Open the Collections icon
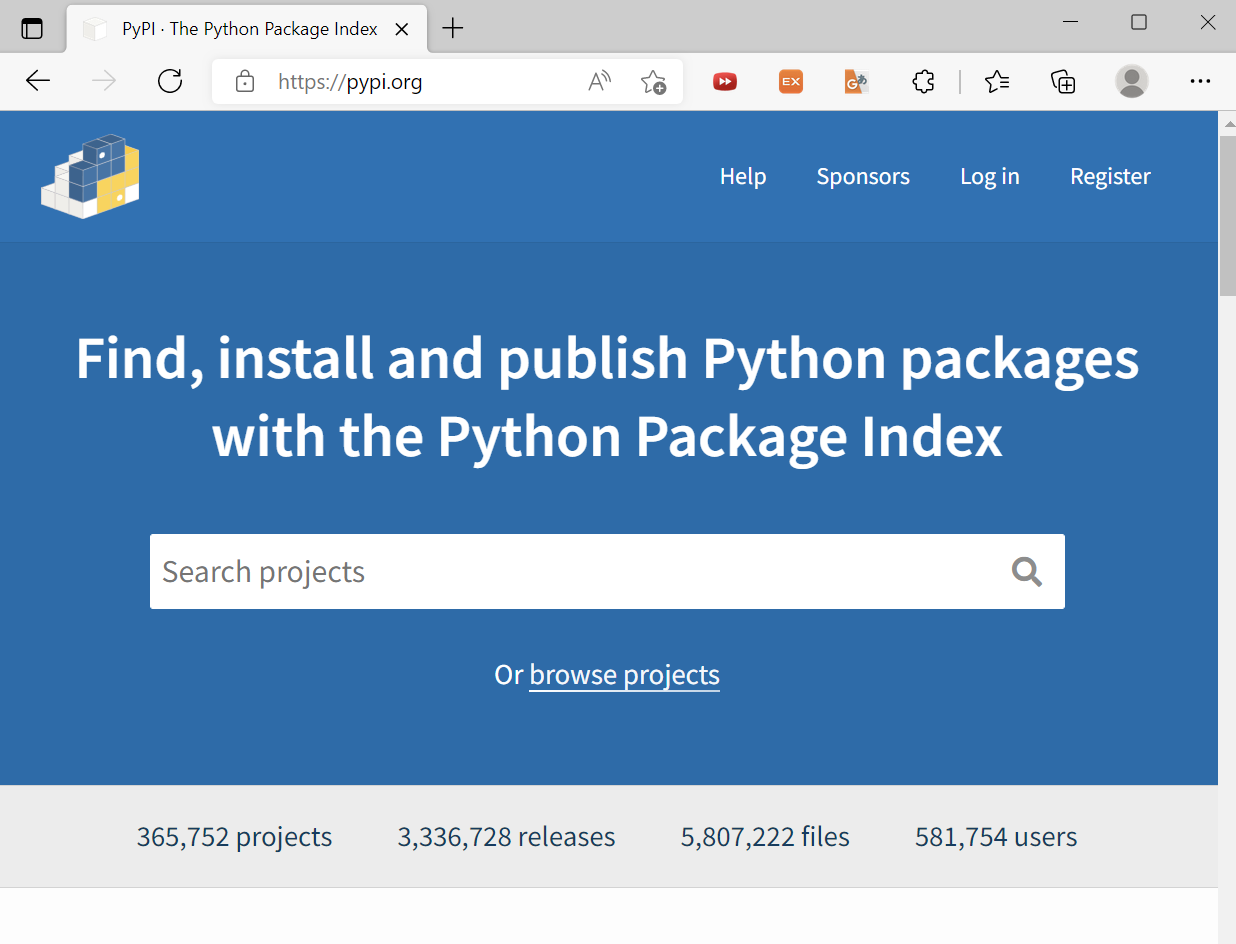The height and width of the screenshot is (944, 1236). click(1063, 81)
